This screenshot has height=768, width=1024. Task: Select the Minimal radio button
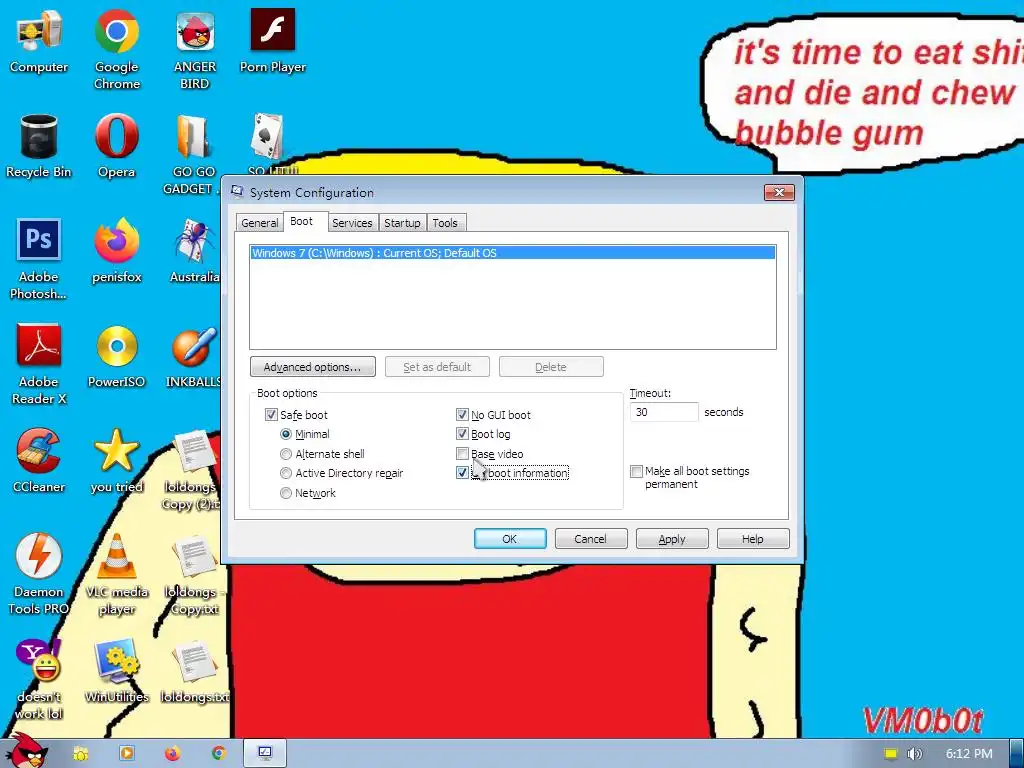[x=286, y=434]
